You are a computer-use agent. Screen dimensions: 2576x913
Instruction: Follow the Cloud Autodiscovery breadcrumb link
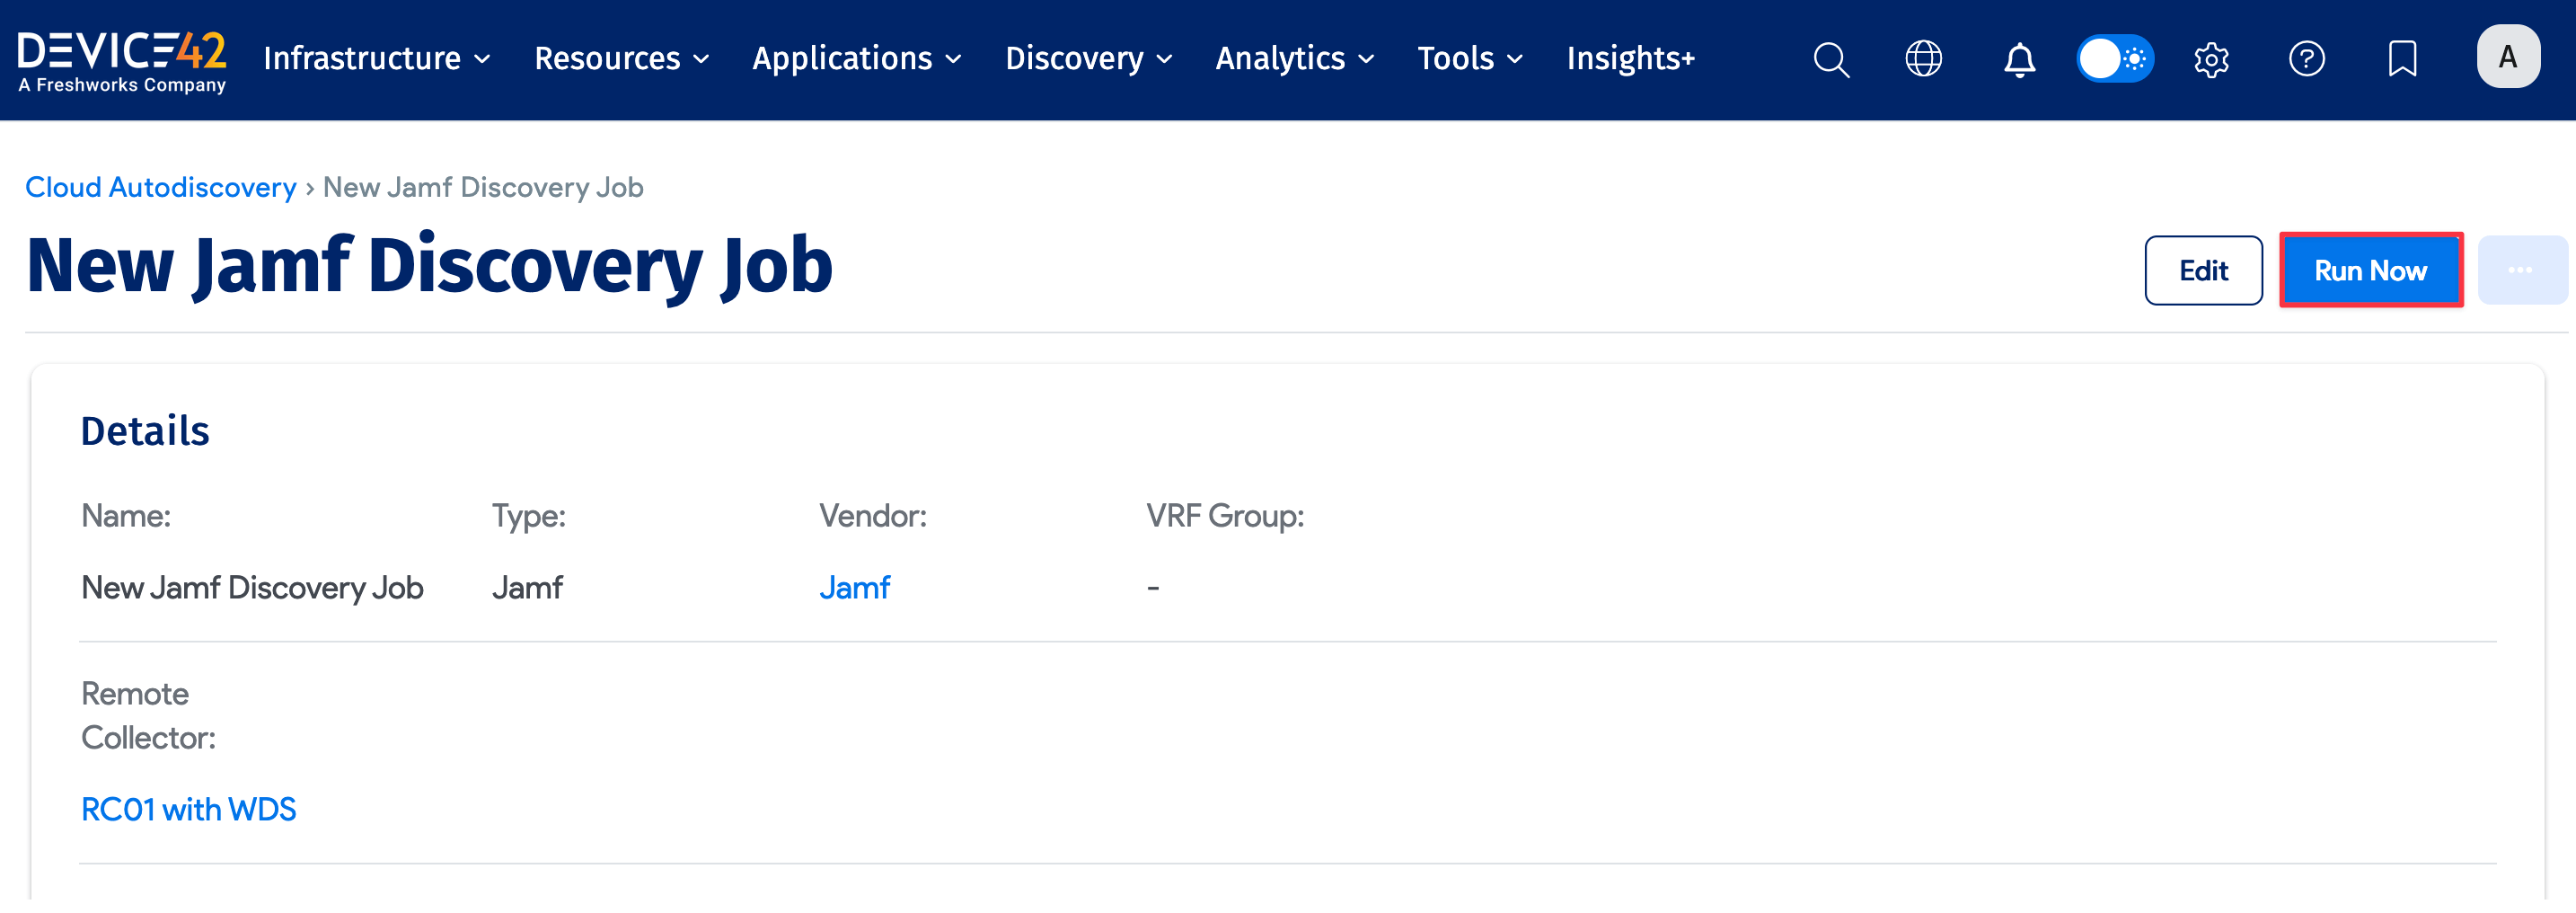pos(161,188)
